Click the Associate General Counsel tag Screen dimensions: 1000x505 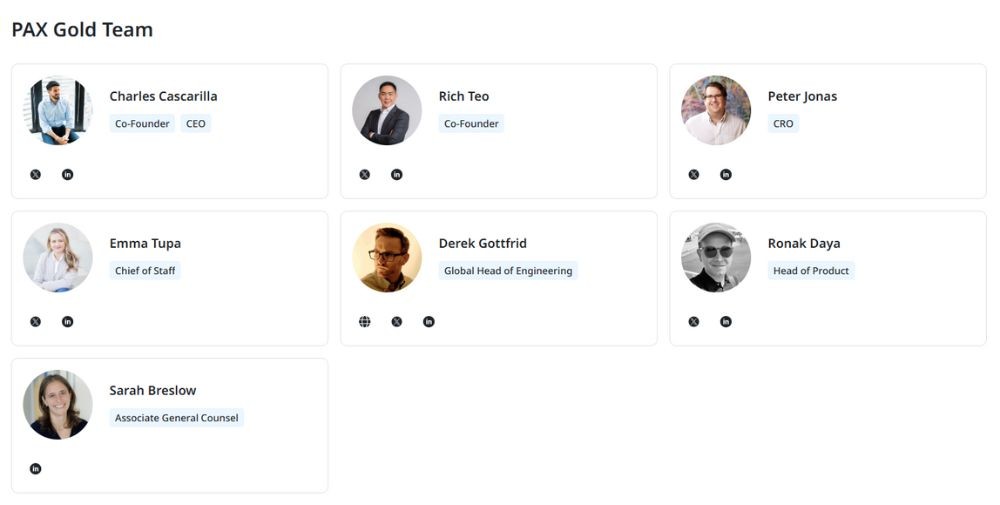pos(177,418)
